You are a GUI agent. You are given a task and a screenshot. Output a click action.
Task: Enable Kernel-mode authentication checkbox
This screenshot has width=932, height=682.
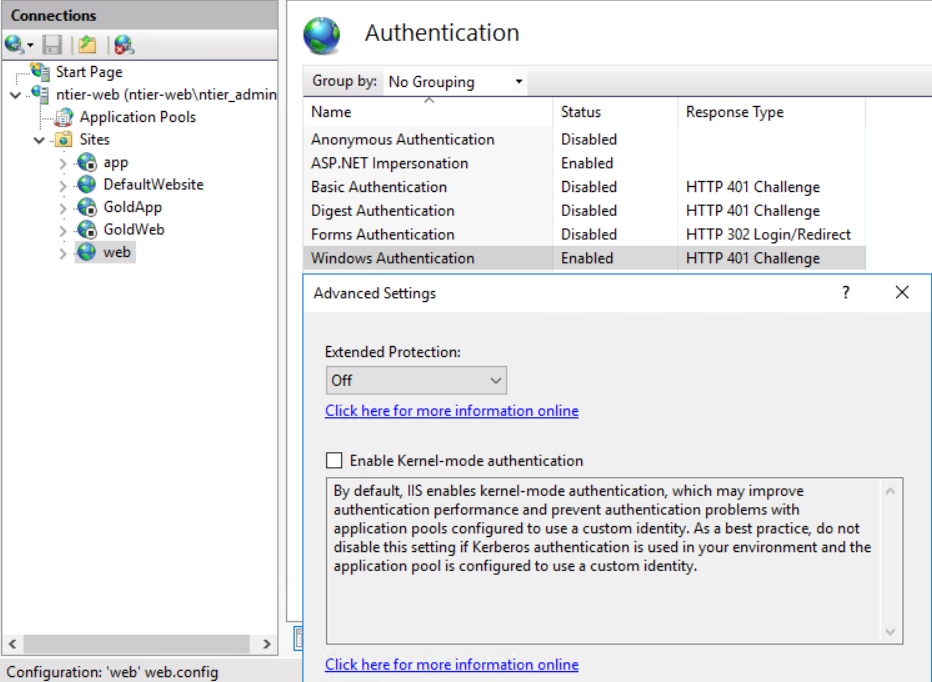pyautogui.click(x=334, y=461)
